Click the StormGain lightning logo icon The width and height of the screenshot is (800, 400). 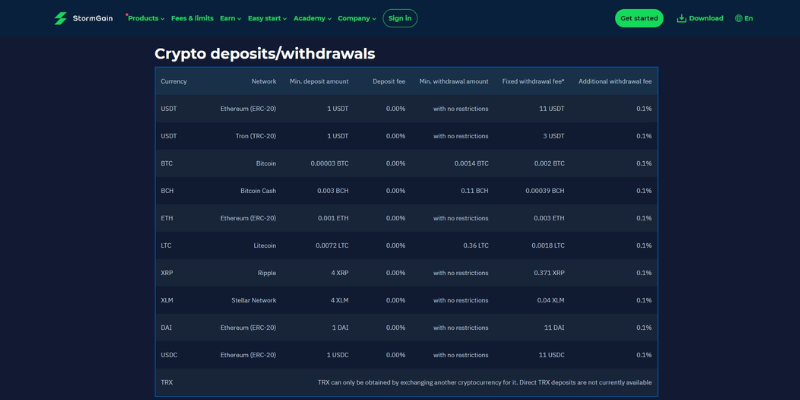[60, 18]
